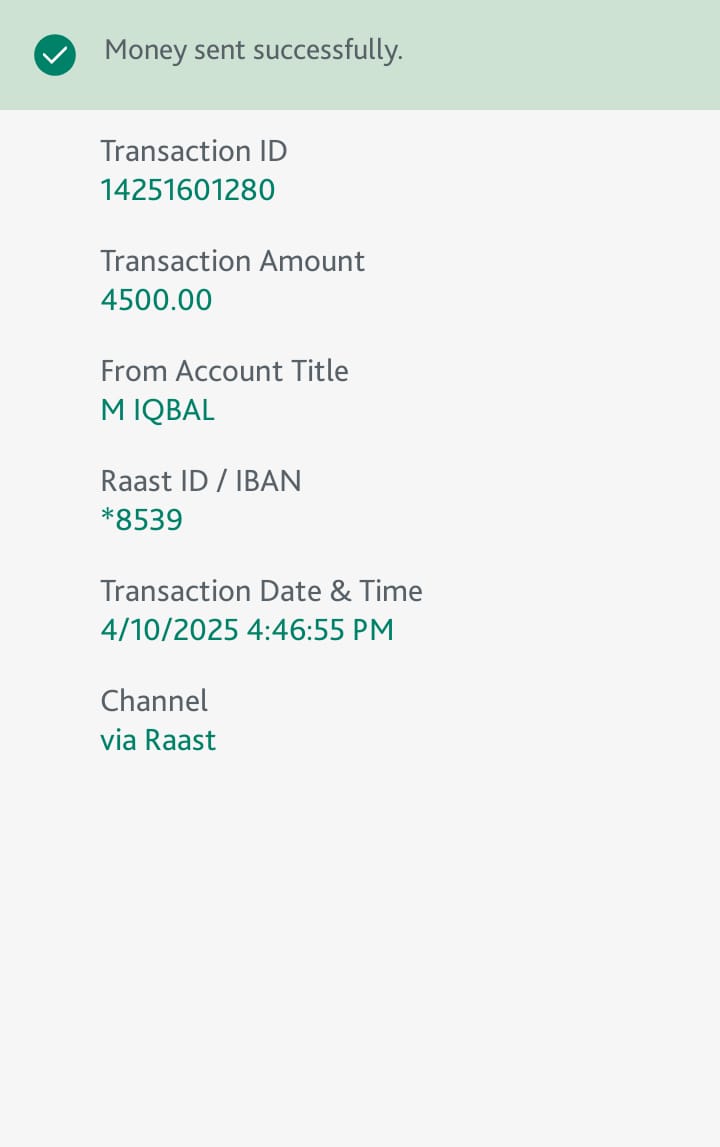
Task: Select 'Raast' in the channel value
Action: click(180, 740)
